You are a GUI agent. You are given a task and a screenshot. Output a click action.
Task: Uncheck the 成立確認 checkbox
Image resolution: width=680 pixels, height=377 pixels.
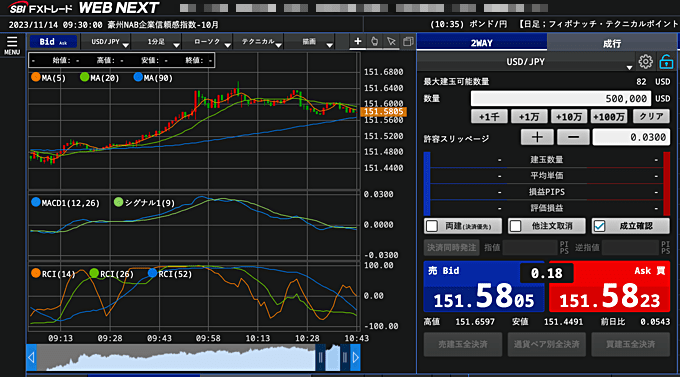point(599,226)
